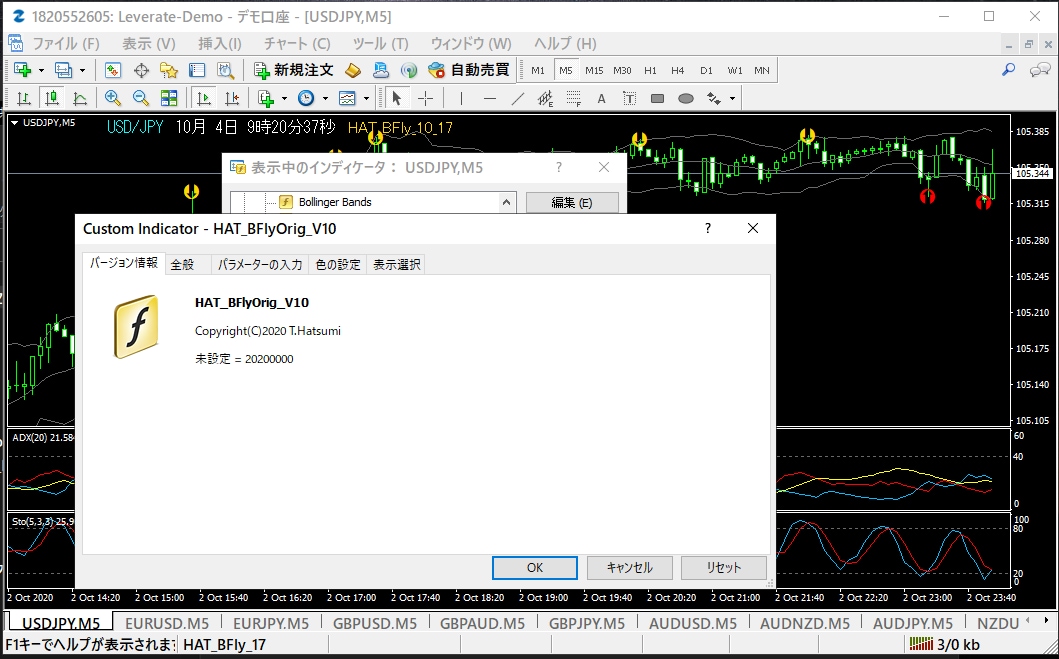Show the Data Window crosshair-target icon

141,70
